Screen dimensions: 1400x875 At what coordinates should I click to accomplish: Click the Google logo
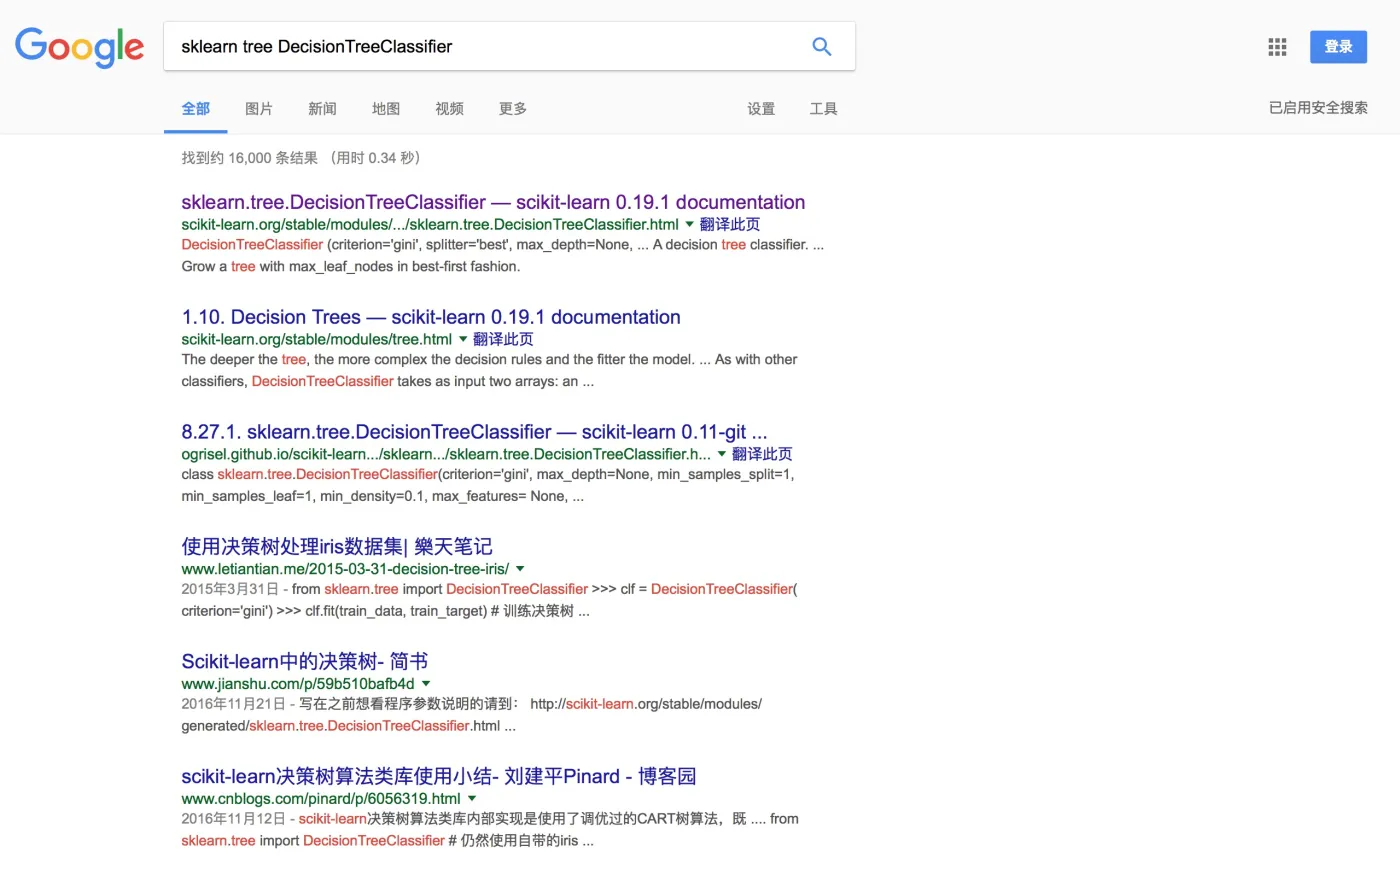click(80, 47)
